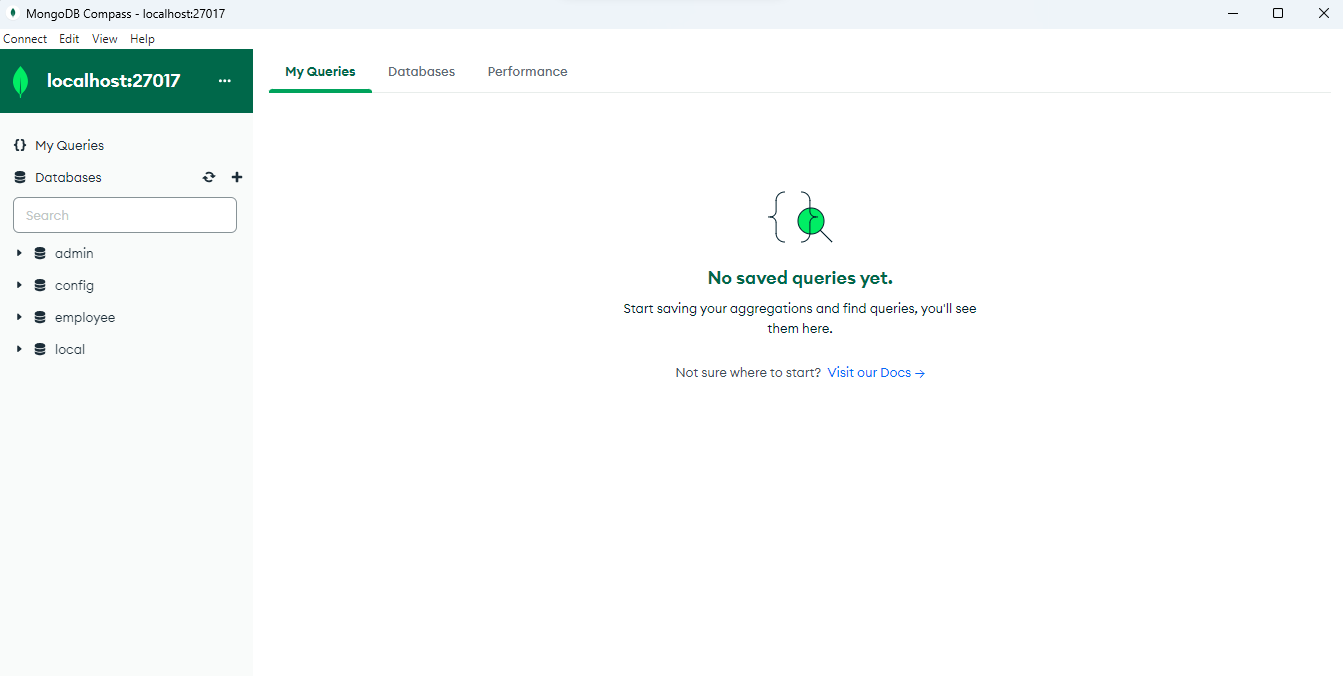
Task: Click the Databases stack icon in sidebar
Action: (20, 177)
